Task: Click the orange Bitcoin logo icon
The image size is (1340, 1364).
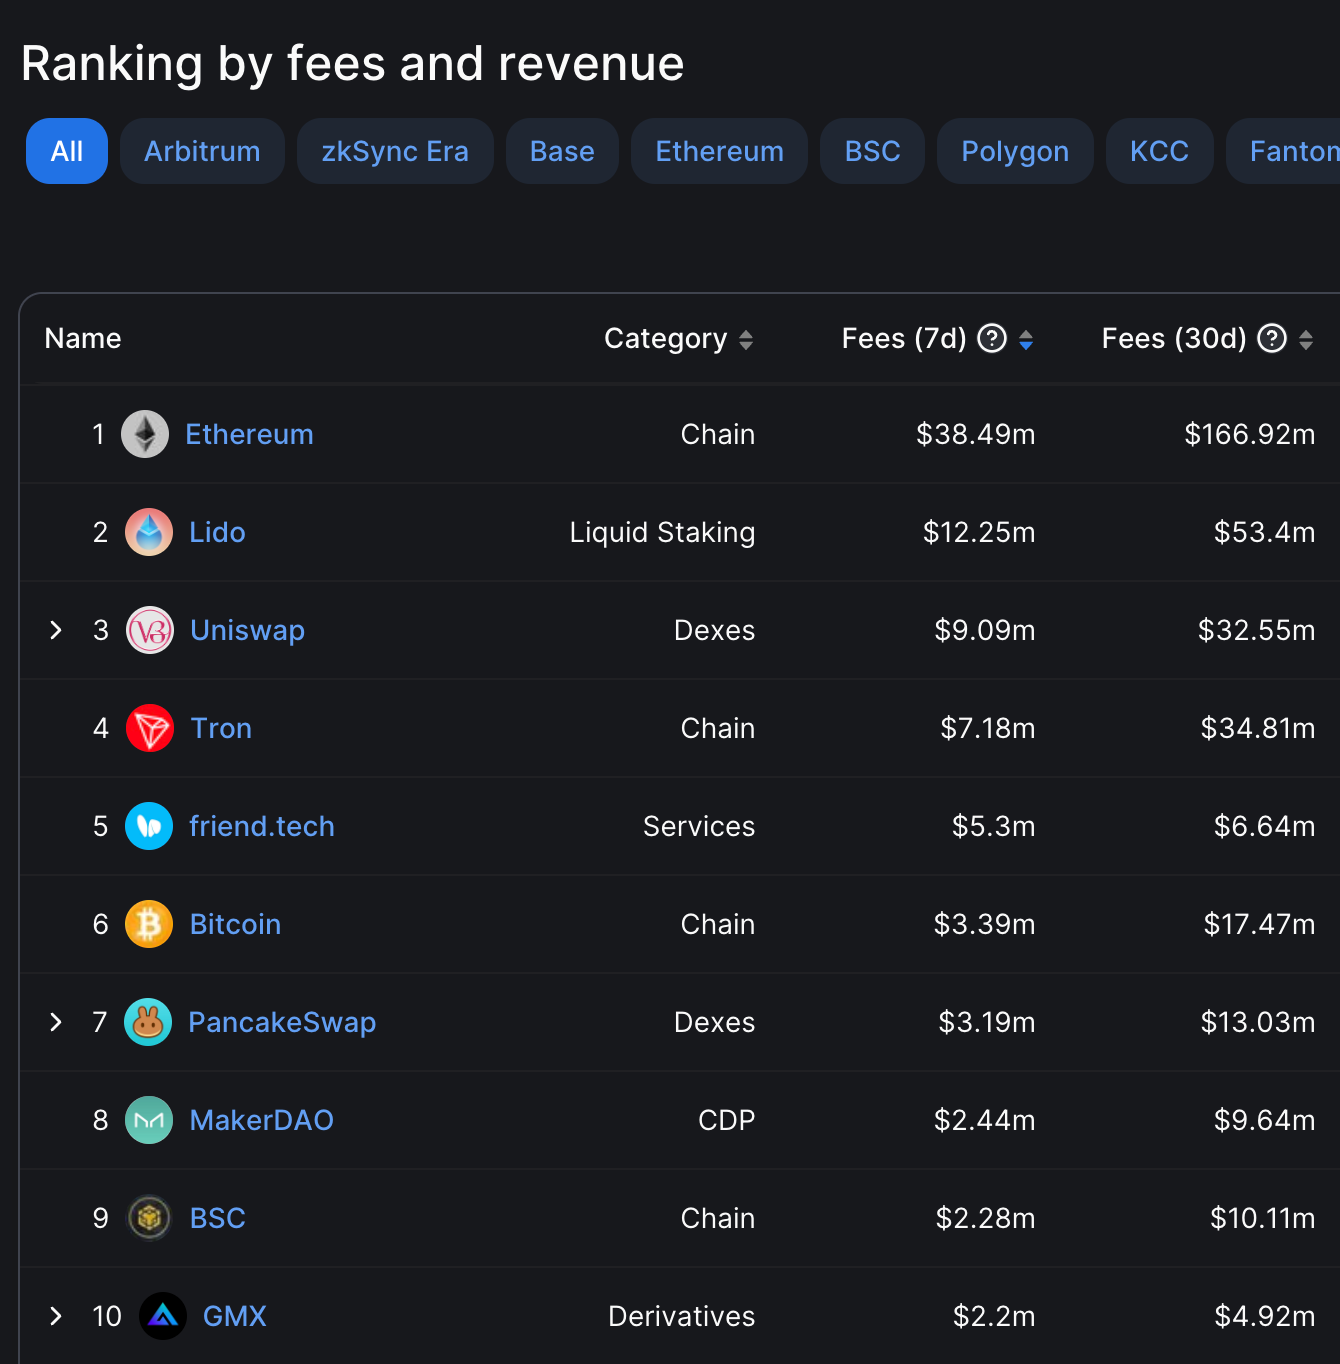Action: [149, 924]
